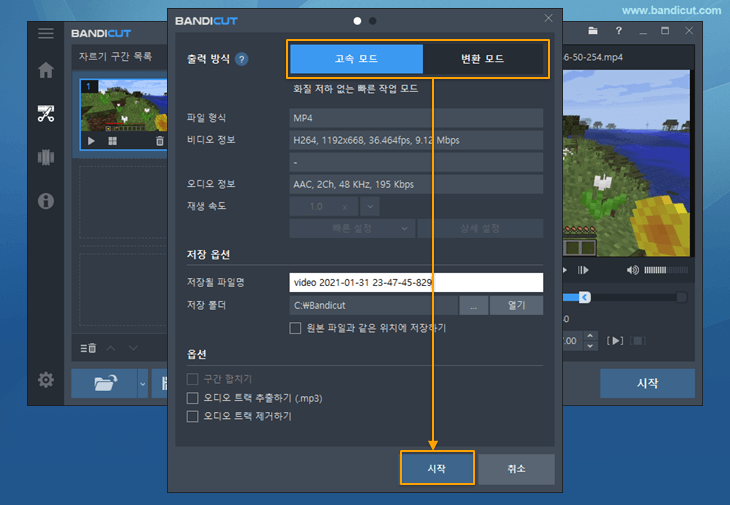Click the 1.0 x playback speed field
This screenshot has width=730, height=505.
point(324,206)
